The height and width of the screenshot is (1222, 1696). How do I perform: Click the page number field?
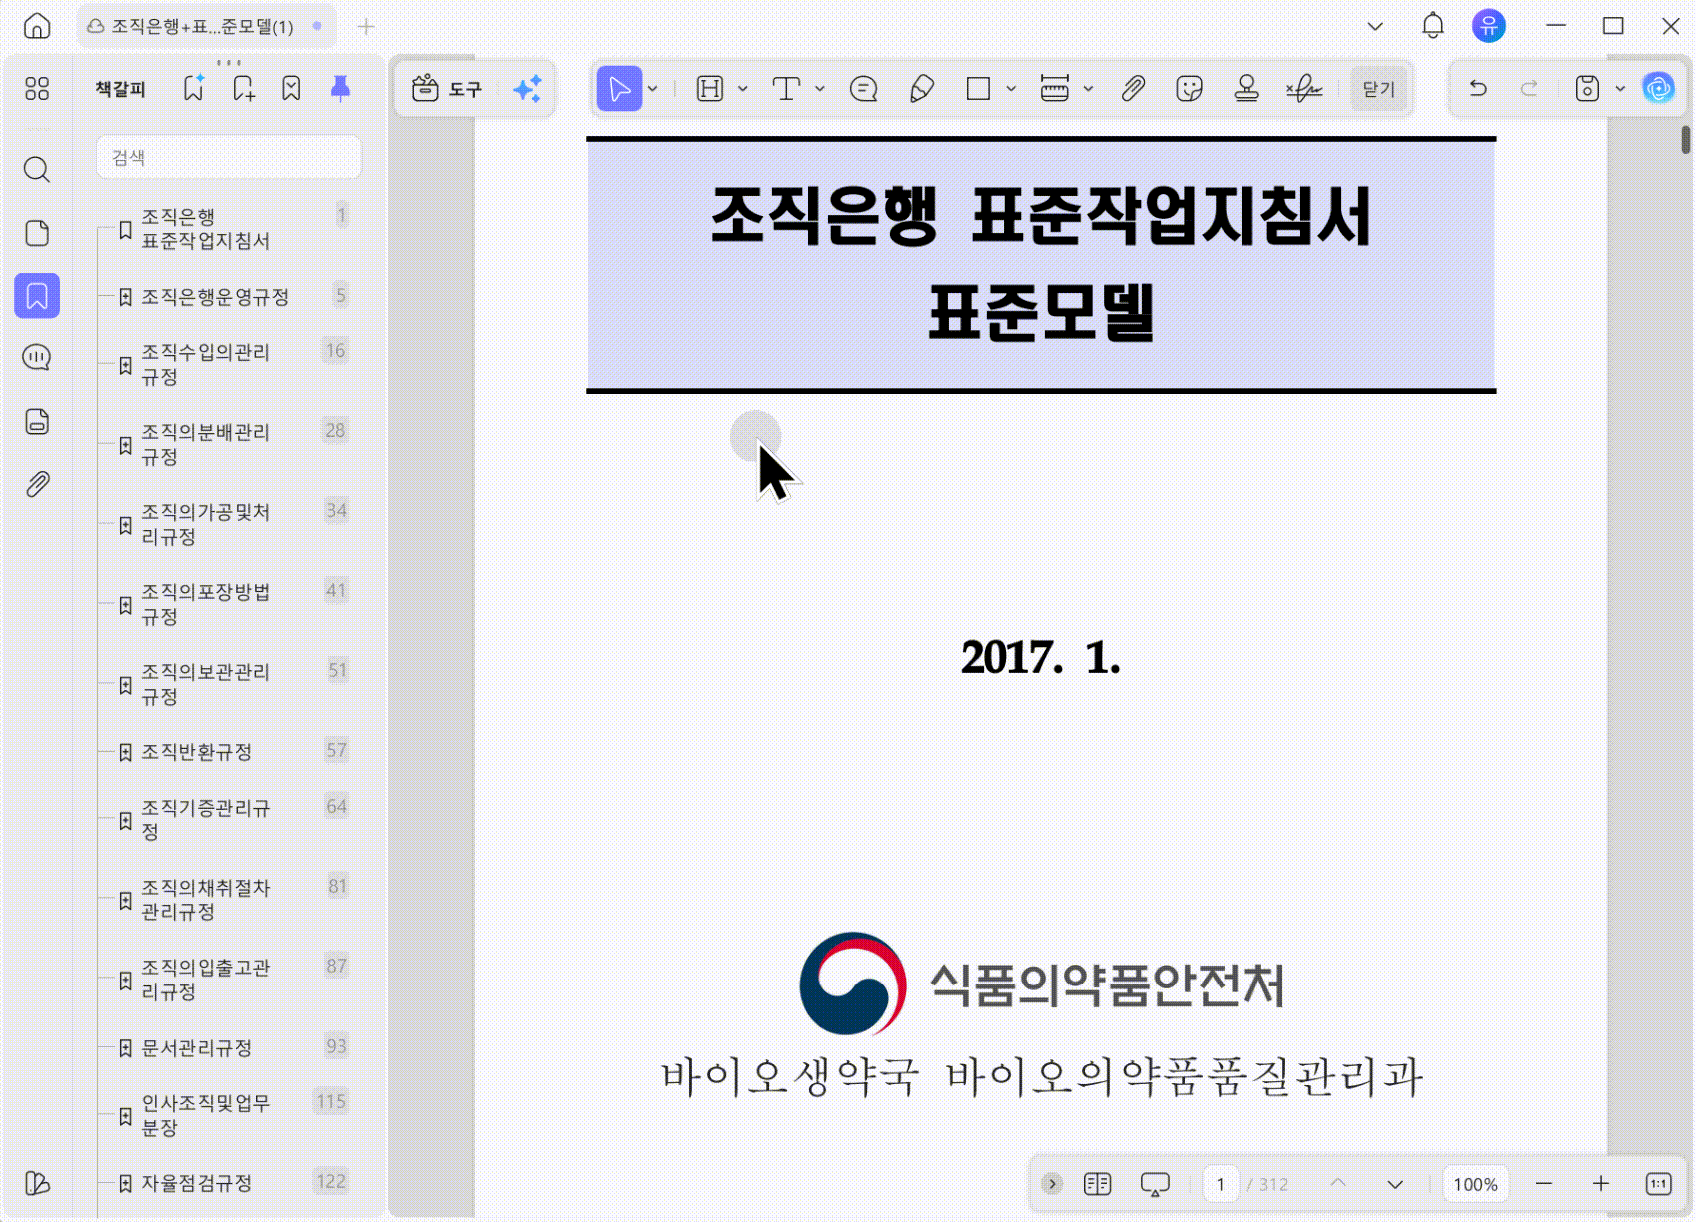pyautogui.click(x=1220, y=1184)
